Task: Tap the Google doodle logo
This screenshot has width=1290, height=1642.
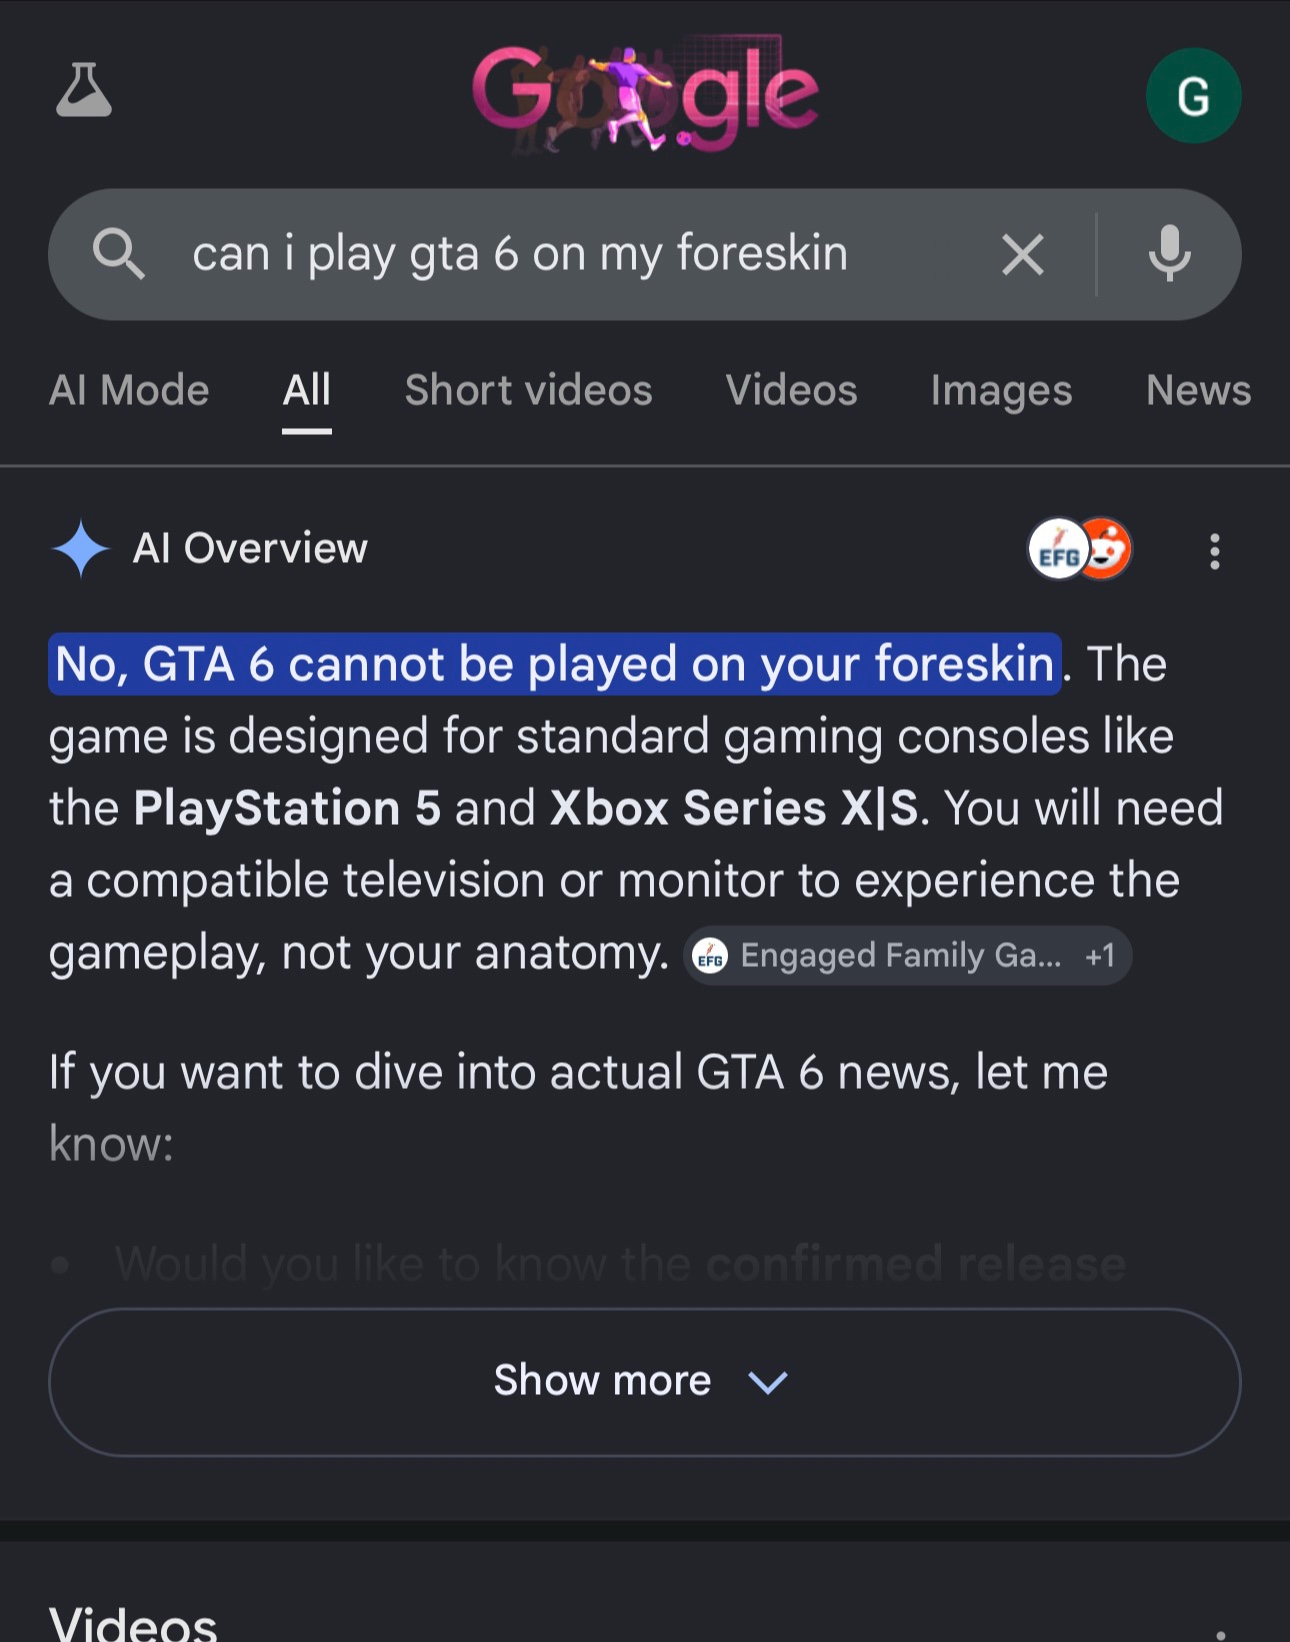Action: point(645,95)
